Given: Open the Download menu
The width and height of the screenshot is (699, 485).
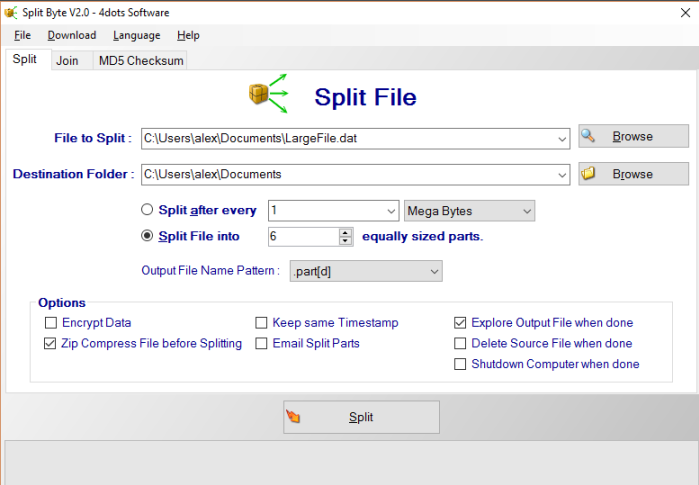Looking at the screenshot, I should click(72, 35).
